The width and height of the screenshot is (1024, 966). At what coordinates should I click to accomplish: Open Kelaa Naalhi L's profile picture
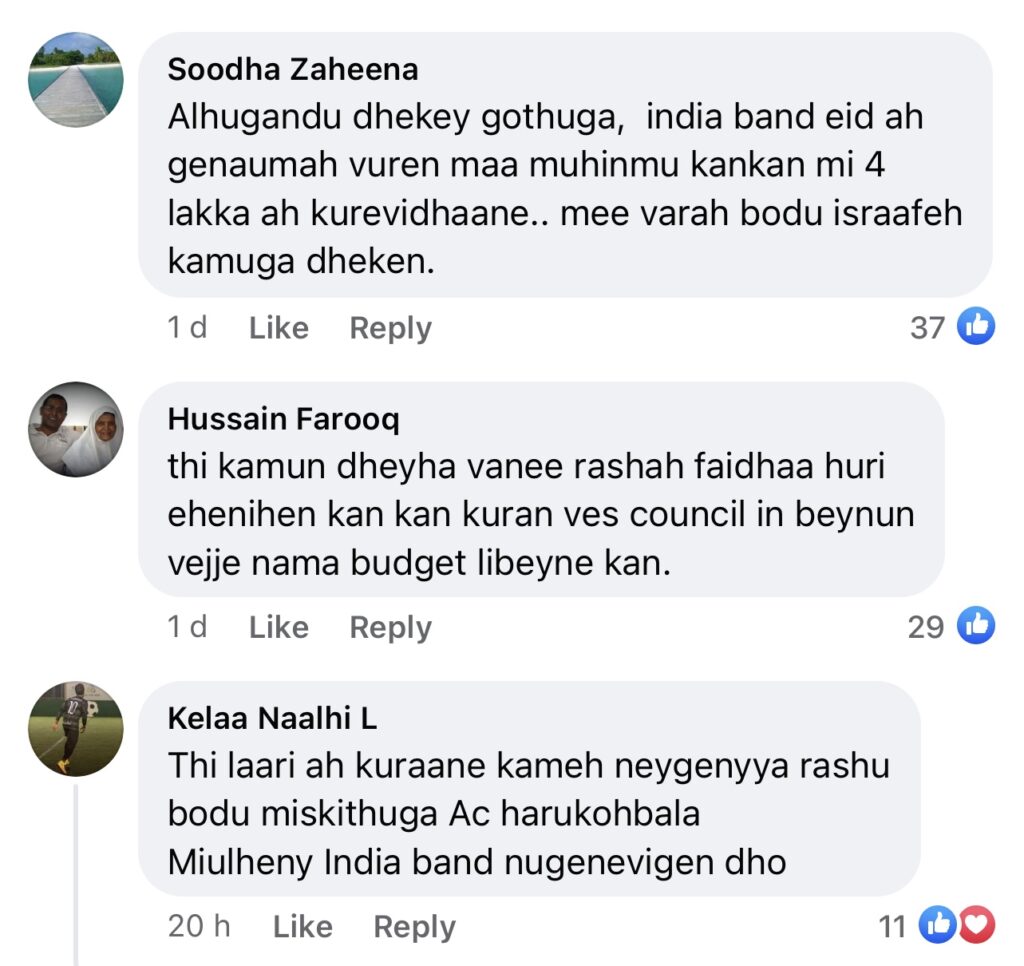[76, 729]
